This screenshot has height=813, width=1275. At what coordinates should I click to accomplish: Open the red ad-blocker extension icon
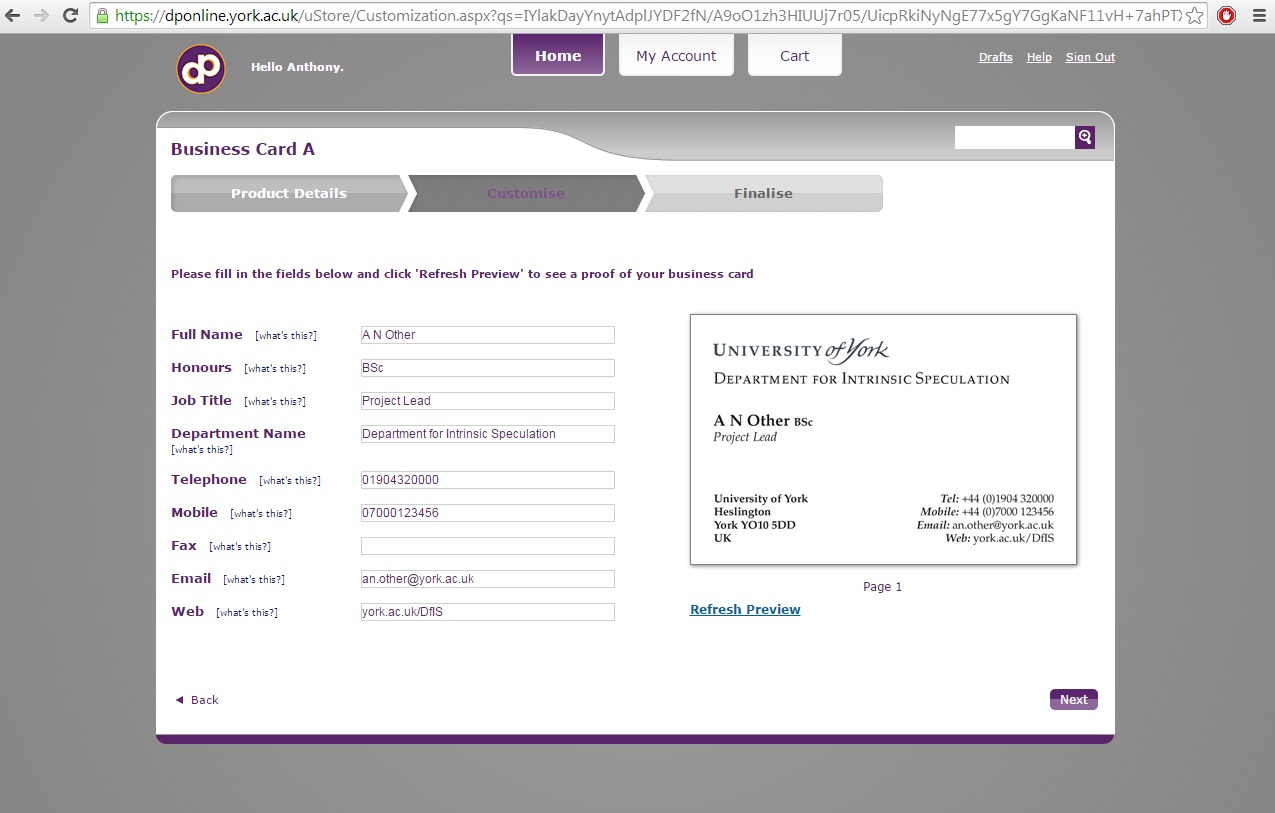tap(1226, 16)
